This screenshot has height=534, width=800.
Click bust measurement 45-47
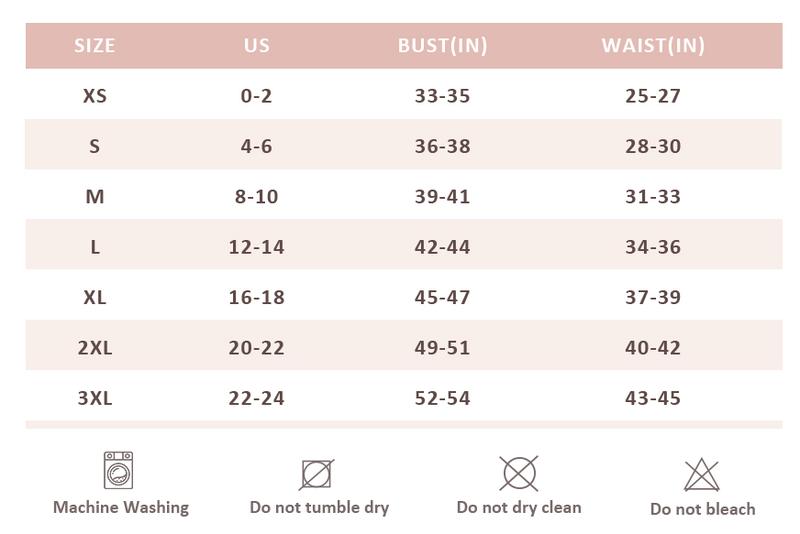[442, 297]
